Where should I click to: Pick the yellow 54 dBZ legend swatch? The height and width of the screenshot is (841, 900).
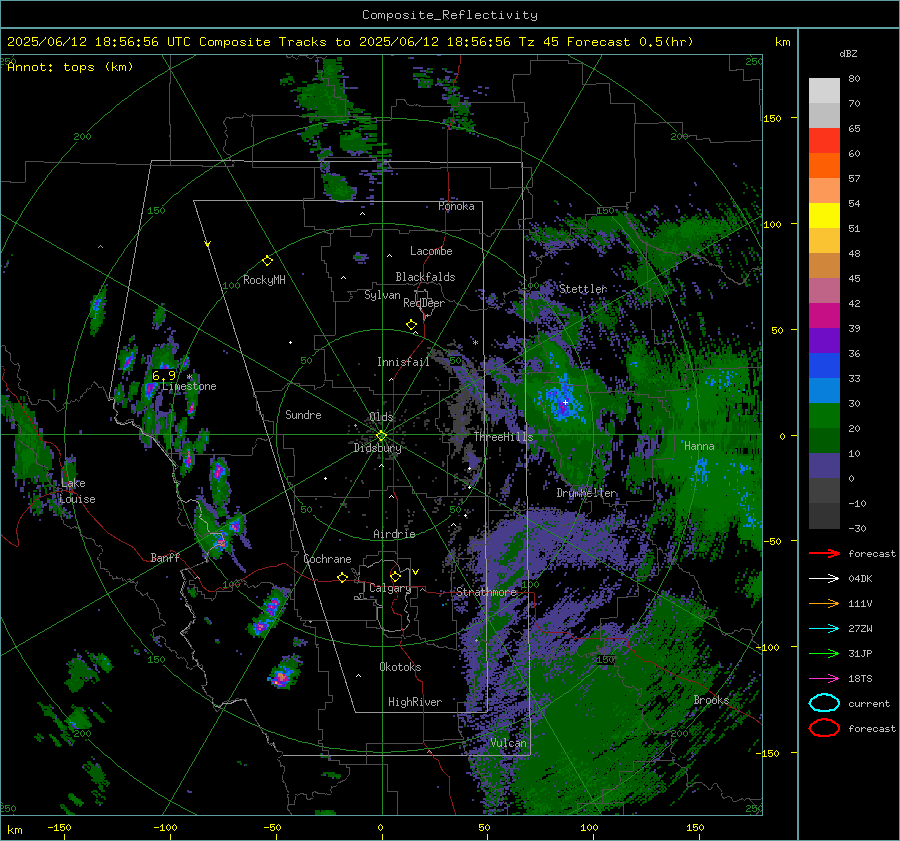[824, 215]
